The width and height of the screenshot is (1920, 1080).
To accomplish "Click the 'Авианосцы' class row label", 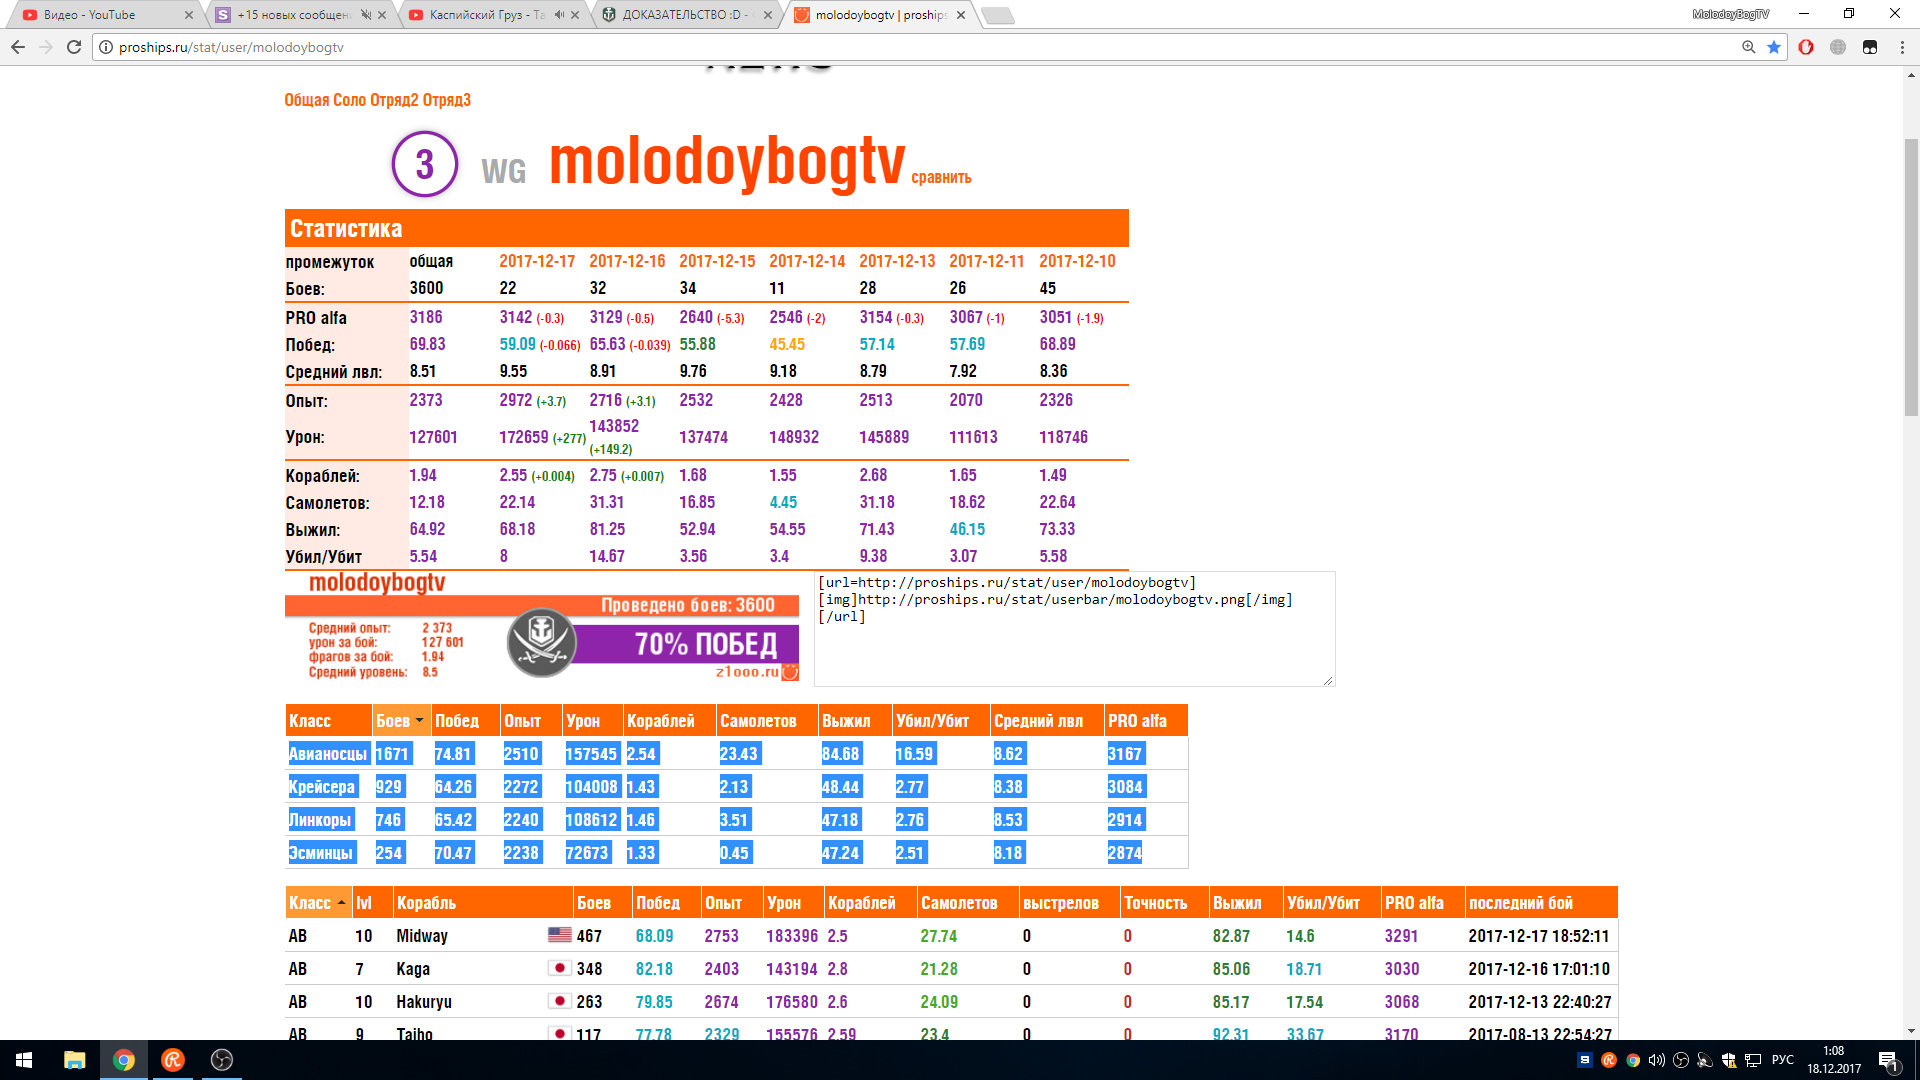I will 328,754.
